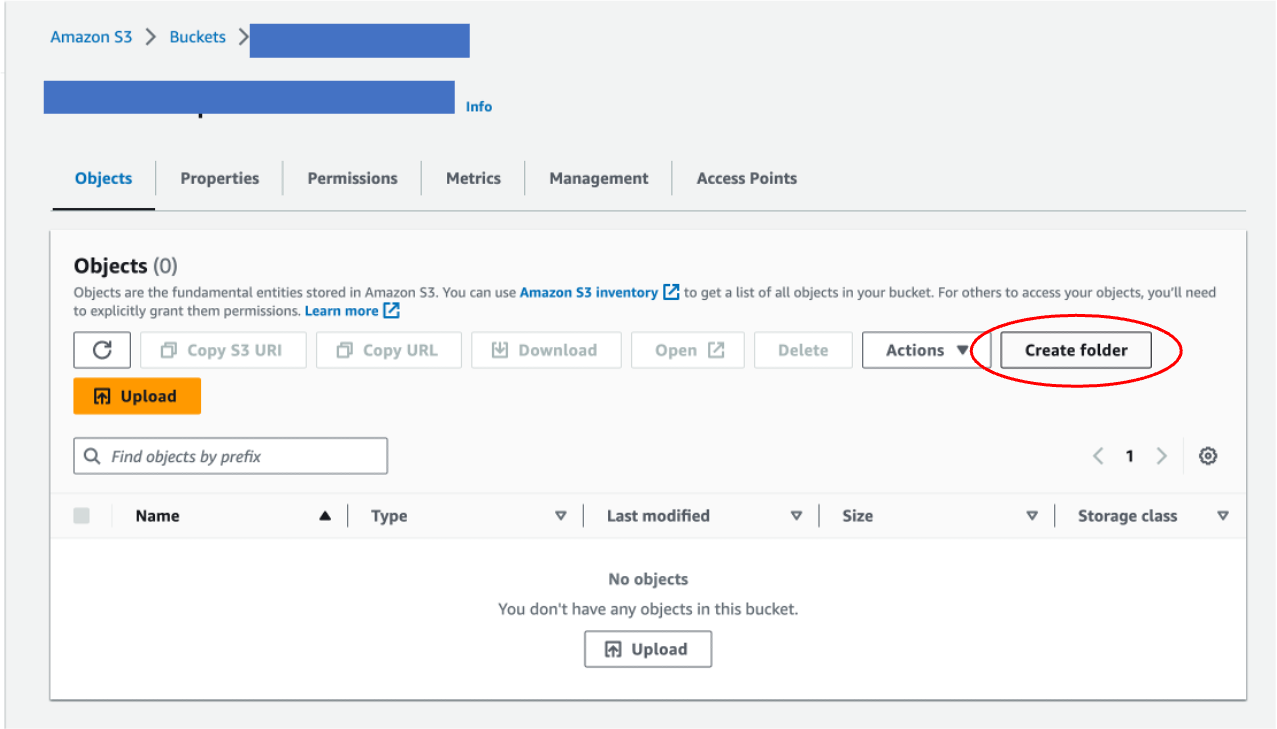Image resolution: width=1277 pixels, height=729 pixels.
Task: Select the Access Points tab
Action: (x=746, y=178)
